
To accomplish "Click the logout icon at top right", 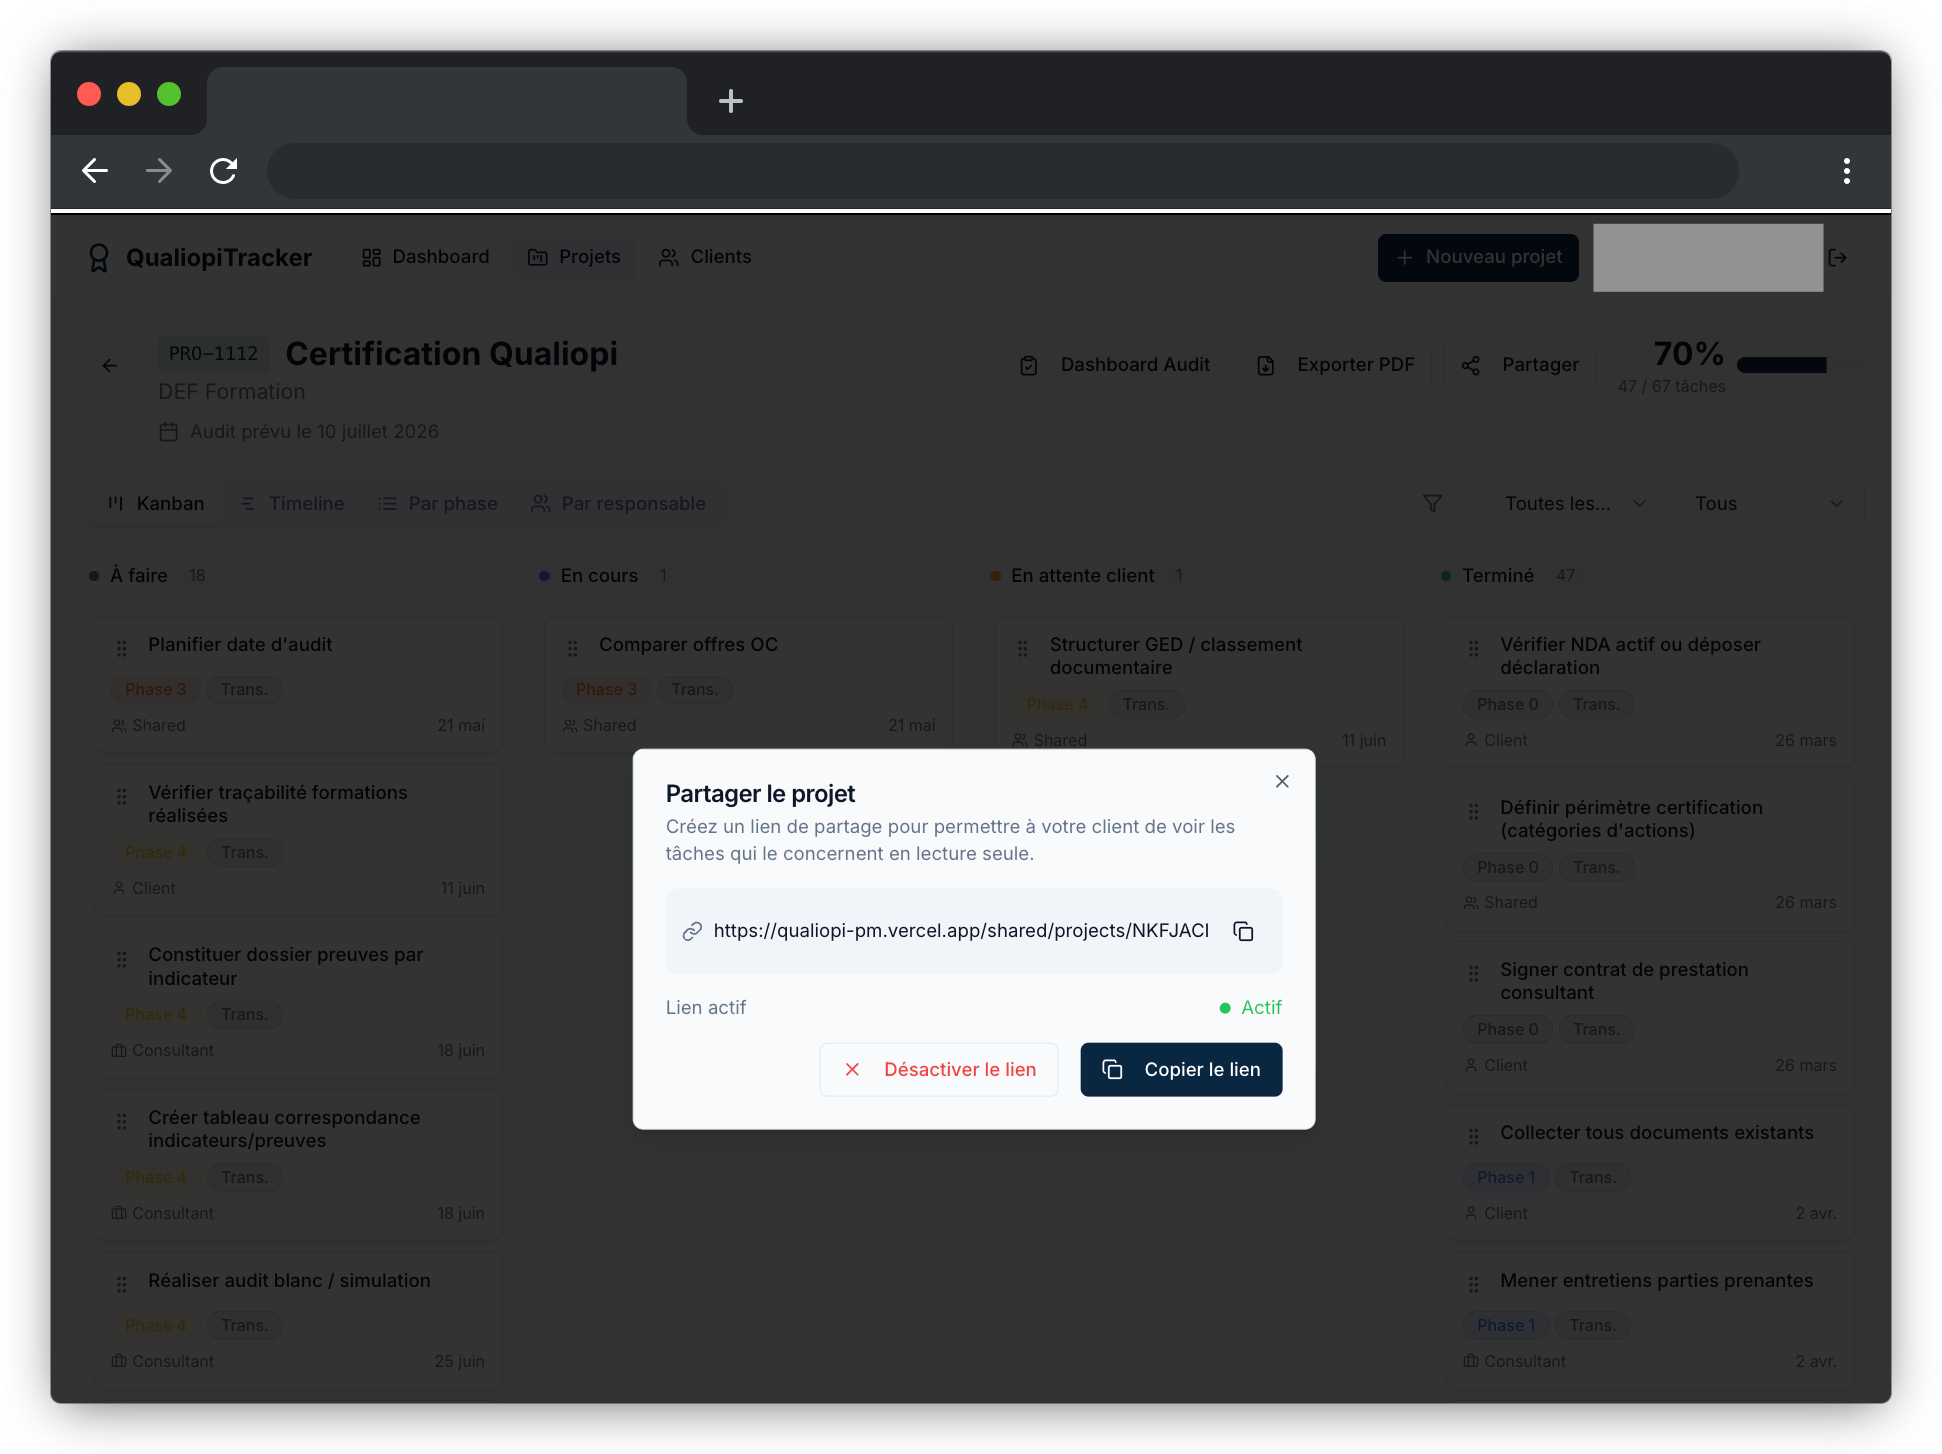I will [1838, 257].
